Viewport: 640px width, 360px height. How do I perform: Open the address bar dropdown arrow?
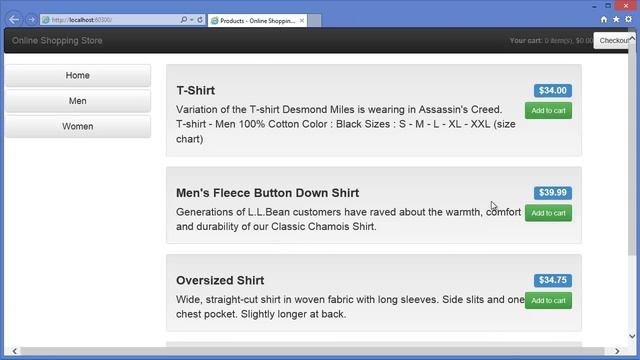click(x=191, y=20)
